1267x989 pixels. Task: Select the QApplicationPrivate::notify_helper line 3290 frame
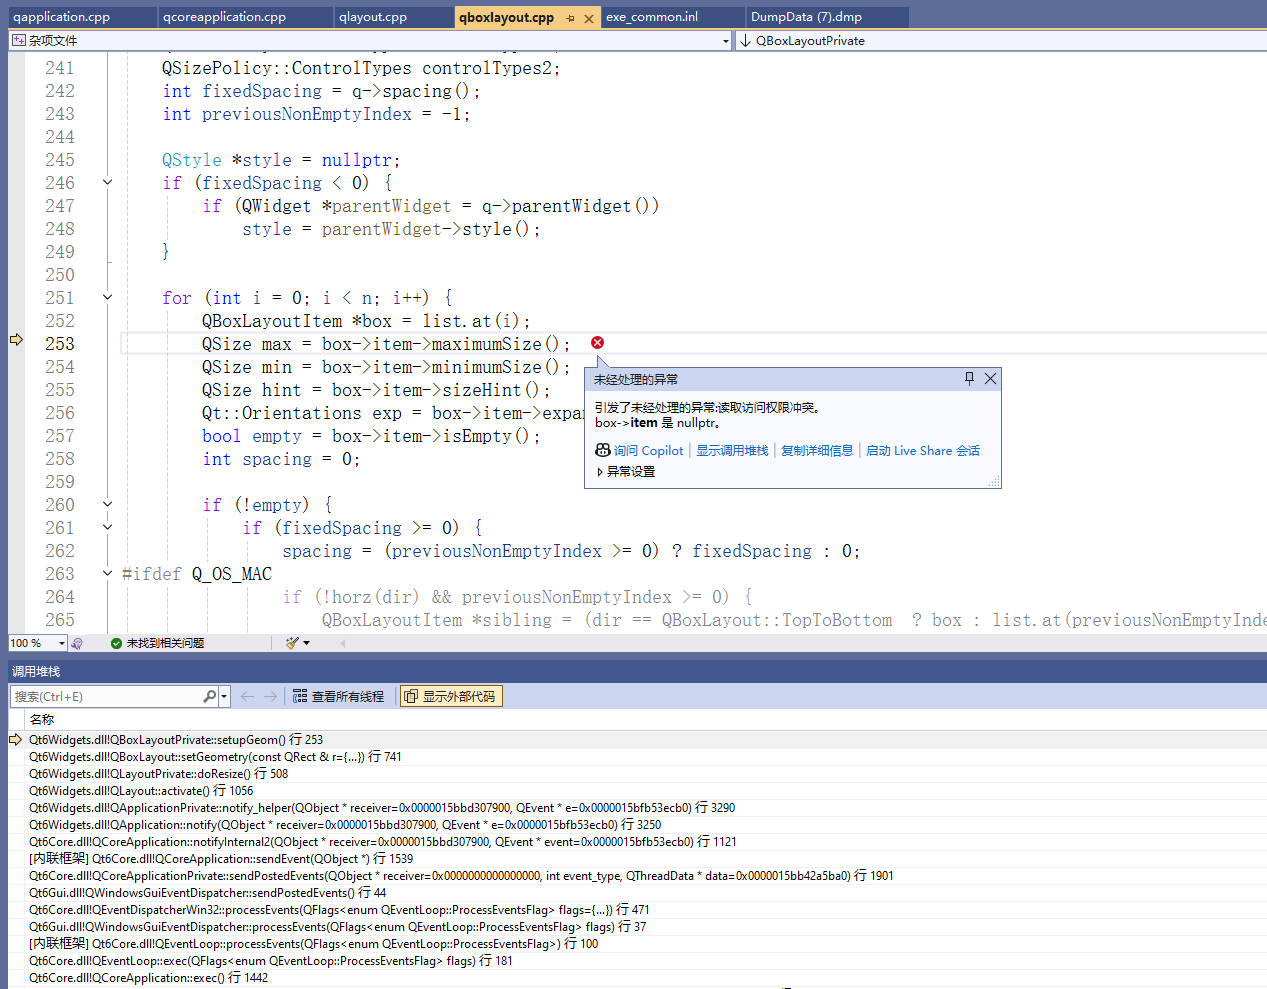(382, 808)
